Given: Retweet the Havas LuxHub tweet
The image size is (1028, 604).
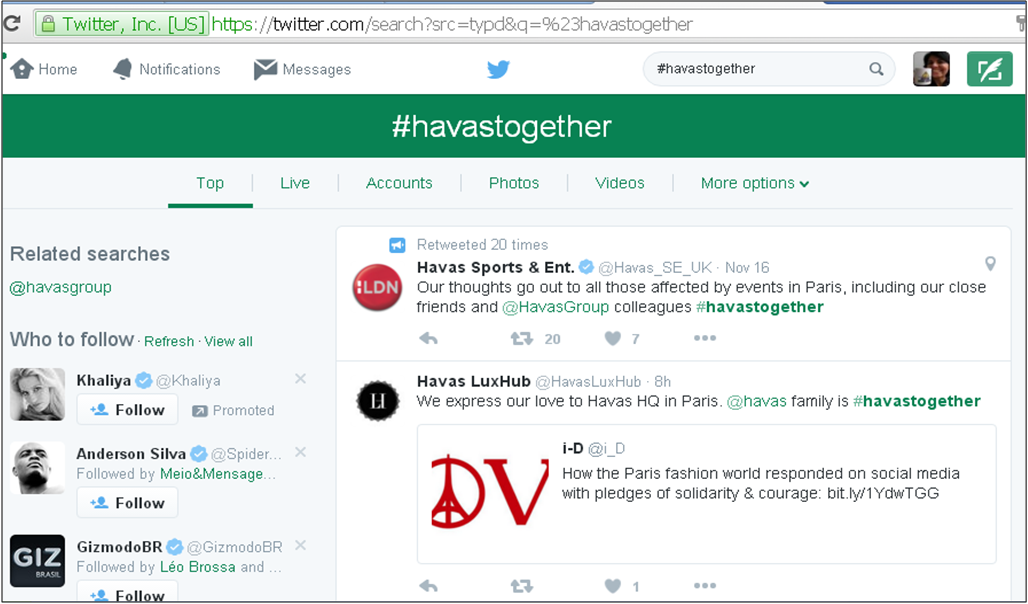Looking at the screenshot, I should tap(522, 586).
